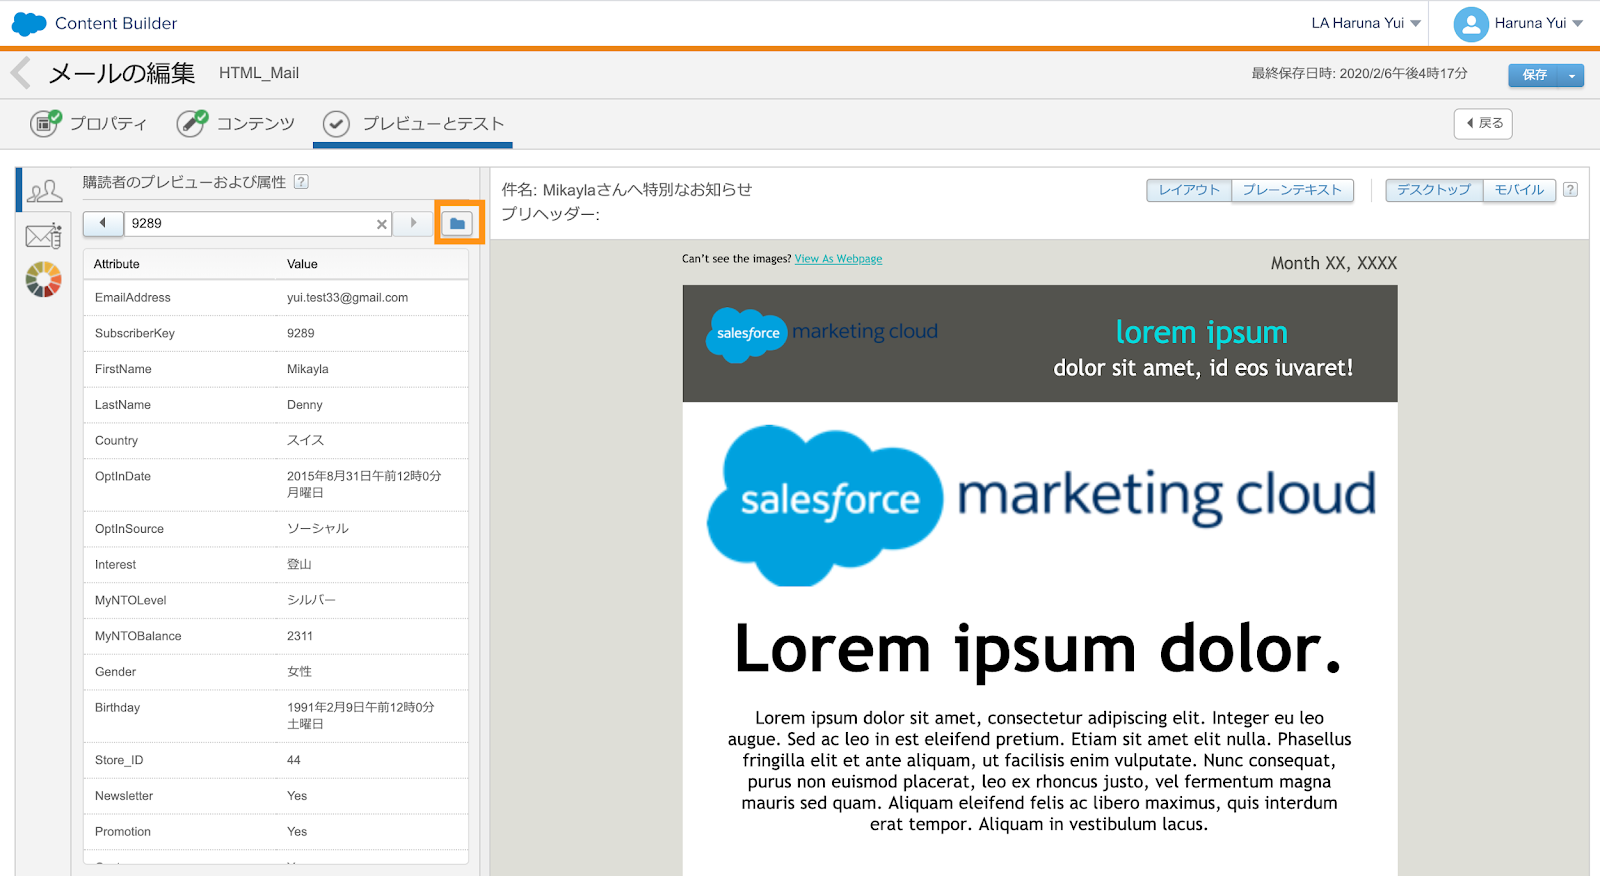Select the FirstName attribute row
Image resolution: width=1600 pixels, height=876 pixels.
click(x=276, y=369)
